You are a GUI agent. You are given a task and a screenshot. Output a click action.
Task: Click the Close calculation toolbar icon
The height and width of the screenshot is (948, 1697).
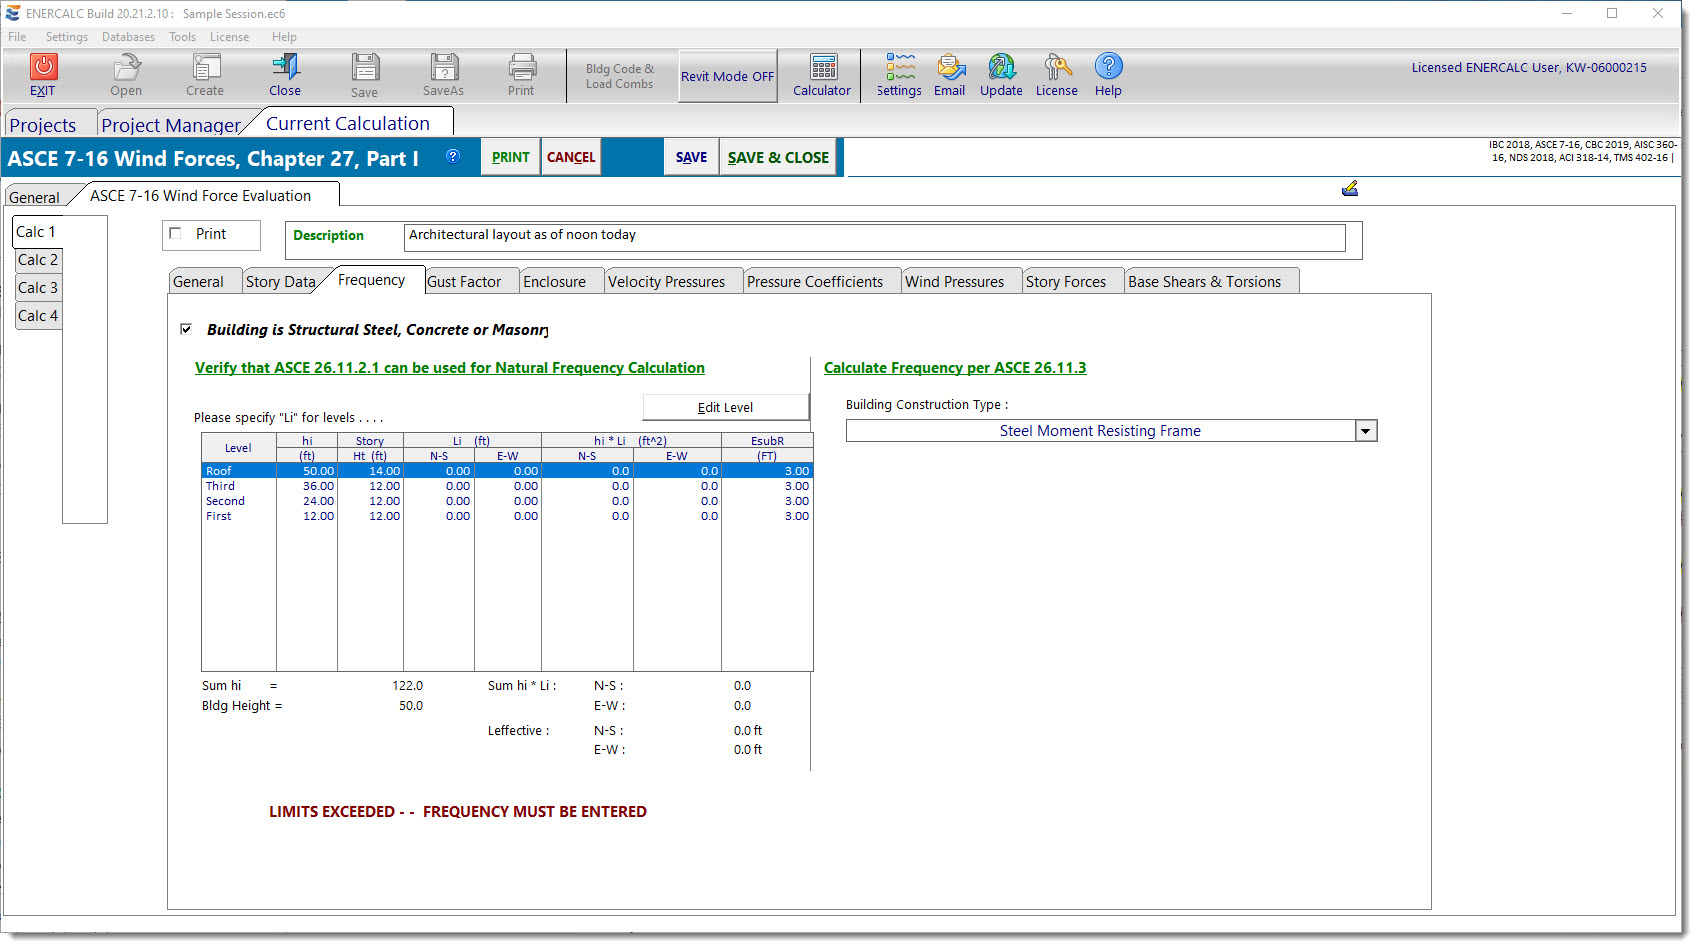tap(285, 68)
